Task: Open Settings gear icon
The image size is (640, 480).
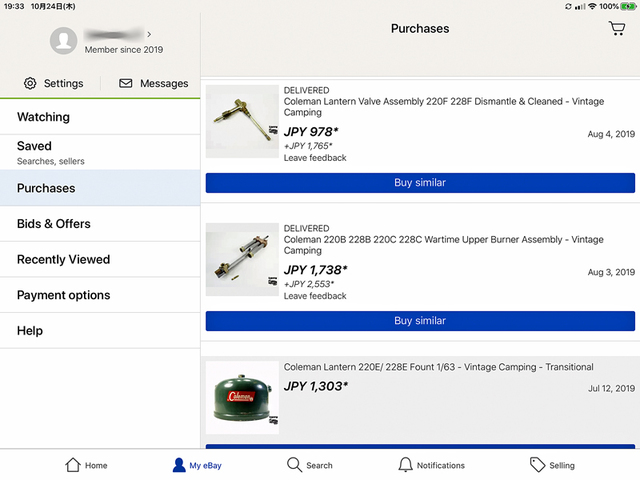Action: (x=30, y=83)
